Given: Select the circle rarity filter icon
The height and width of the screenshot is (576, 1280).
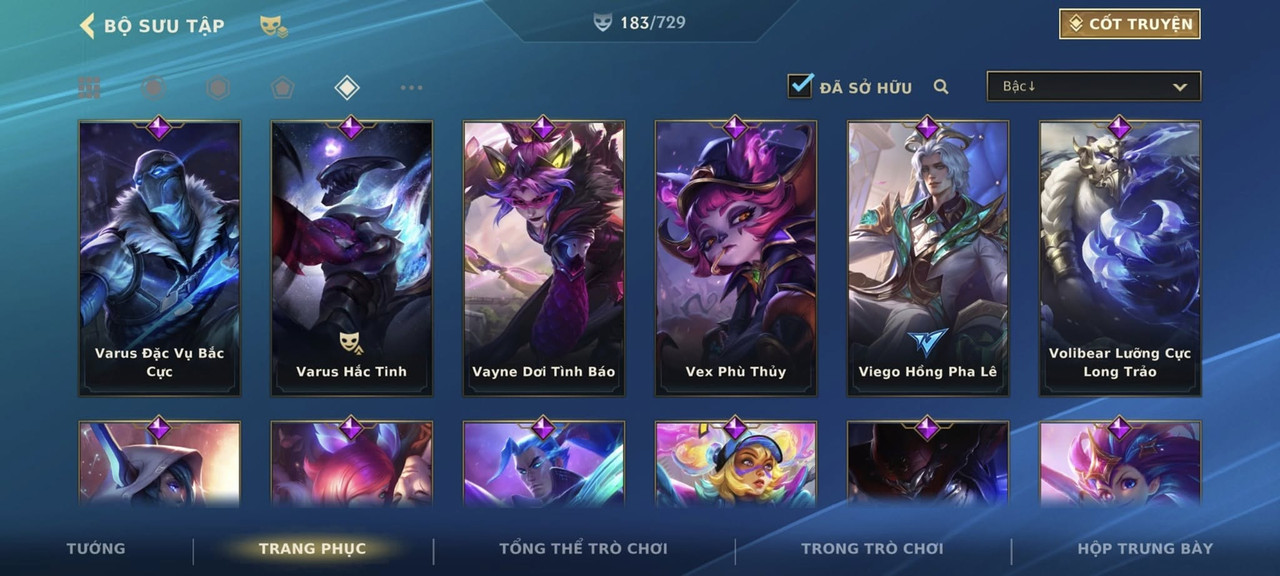Looking at the screenshot, I should pyautogui.click(x=153, y=88).
